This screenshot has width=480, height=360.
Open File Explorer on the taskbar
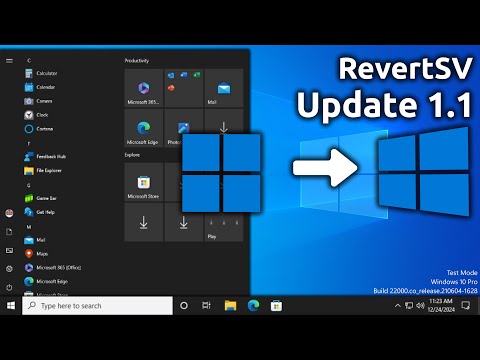(x=230, y=306)
